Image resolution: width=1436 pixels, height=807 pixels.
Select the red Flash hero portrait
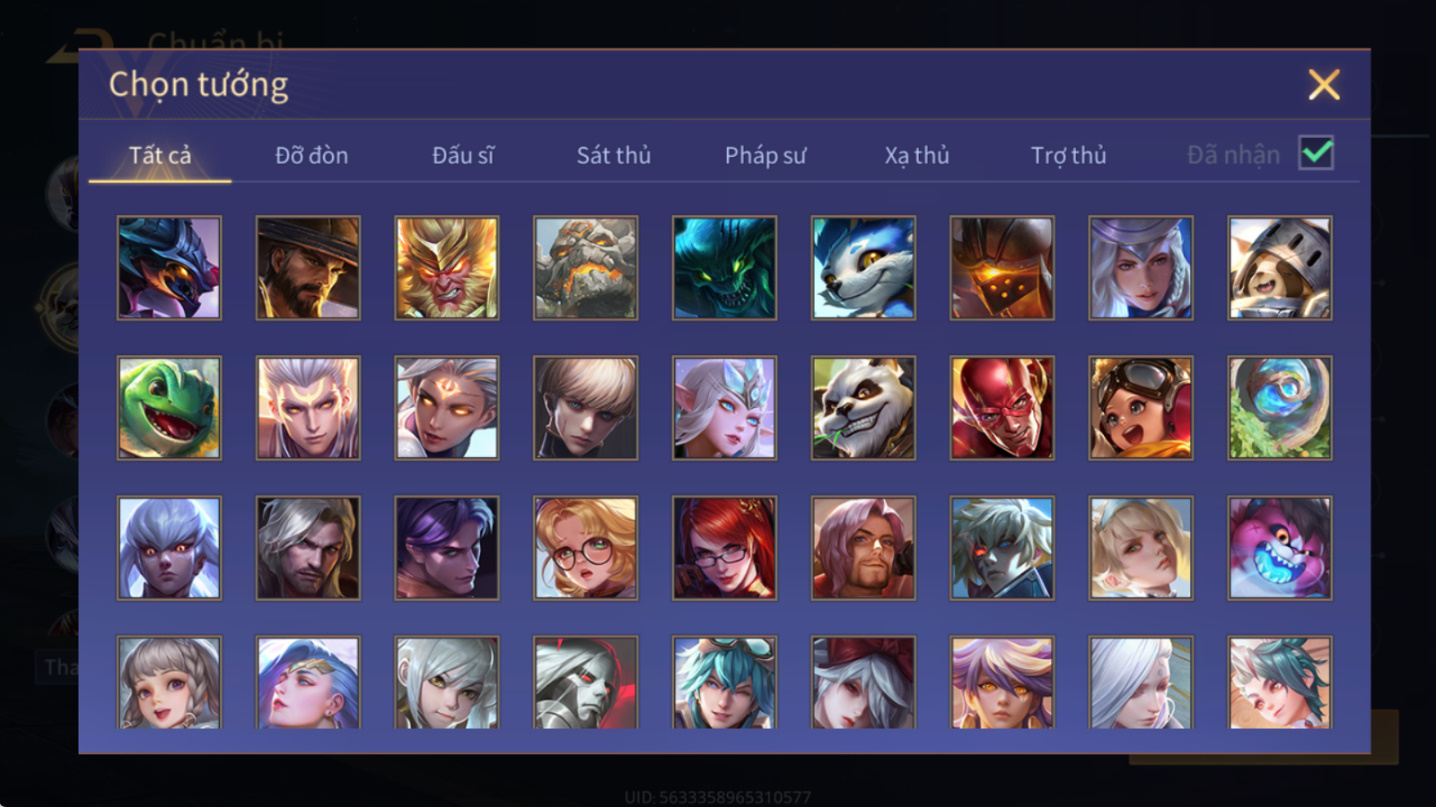1002,408
